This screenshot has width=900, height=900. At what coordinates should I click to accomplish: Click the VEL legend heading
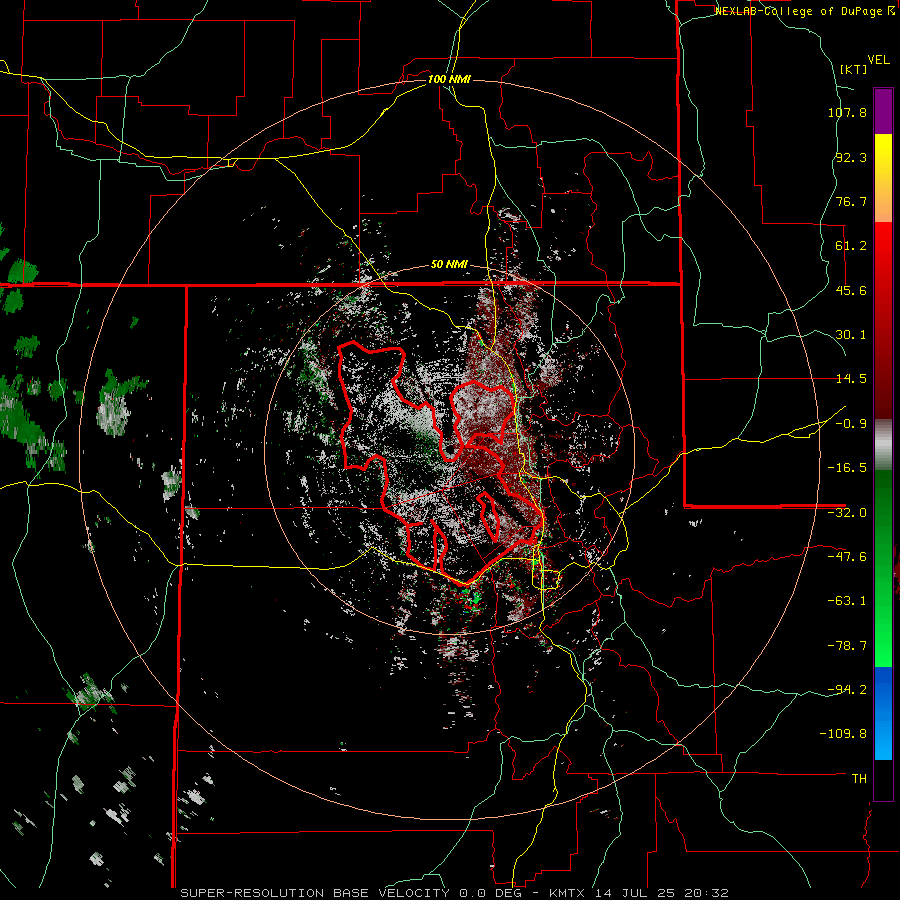pyautogui.click(x=878, y=59)
